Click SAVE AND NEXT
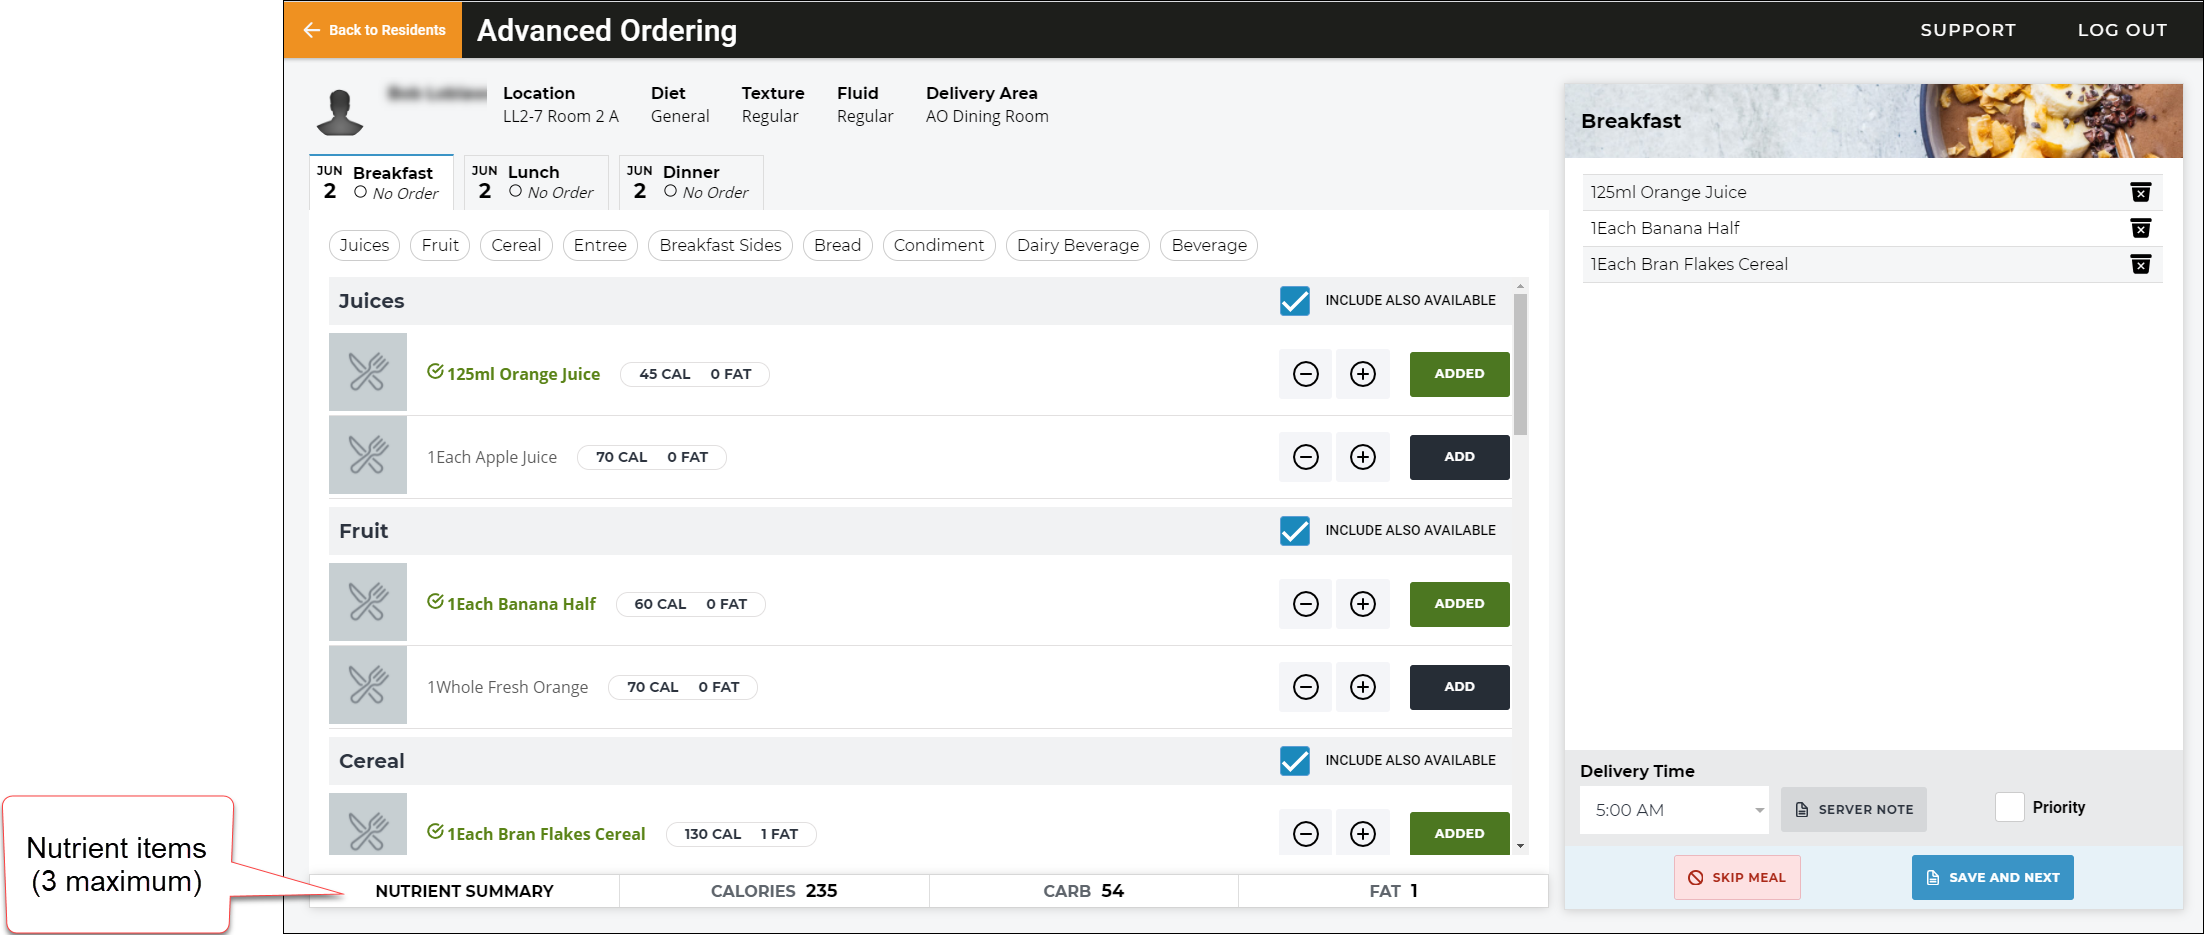Viewport: 2204px width, 935px height. pyautogui.click(x=1991, y=877)
